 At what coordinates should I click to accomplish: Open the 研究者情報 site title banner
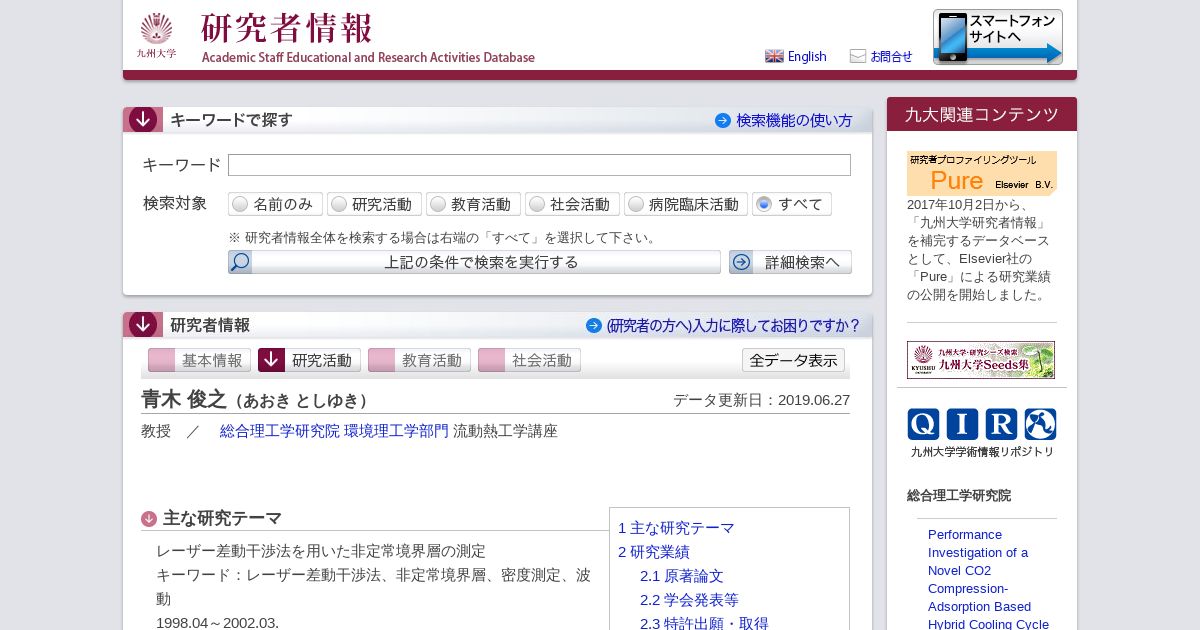(x=368, y=38)
